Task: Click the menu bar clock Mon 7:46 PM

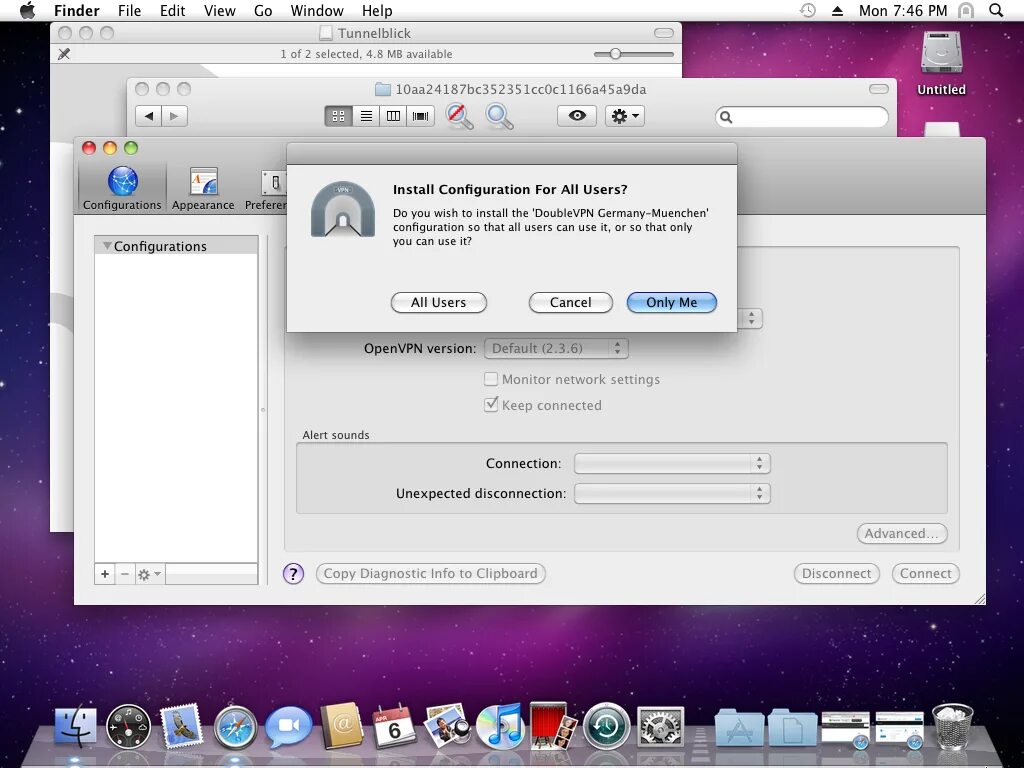Action: [903, 10]
